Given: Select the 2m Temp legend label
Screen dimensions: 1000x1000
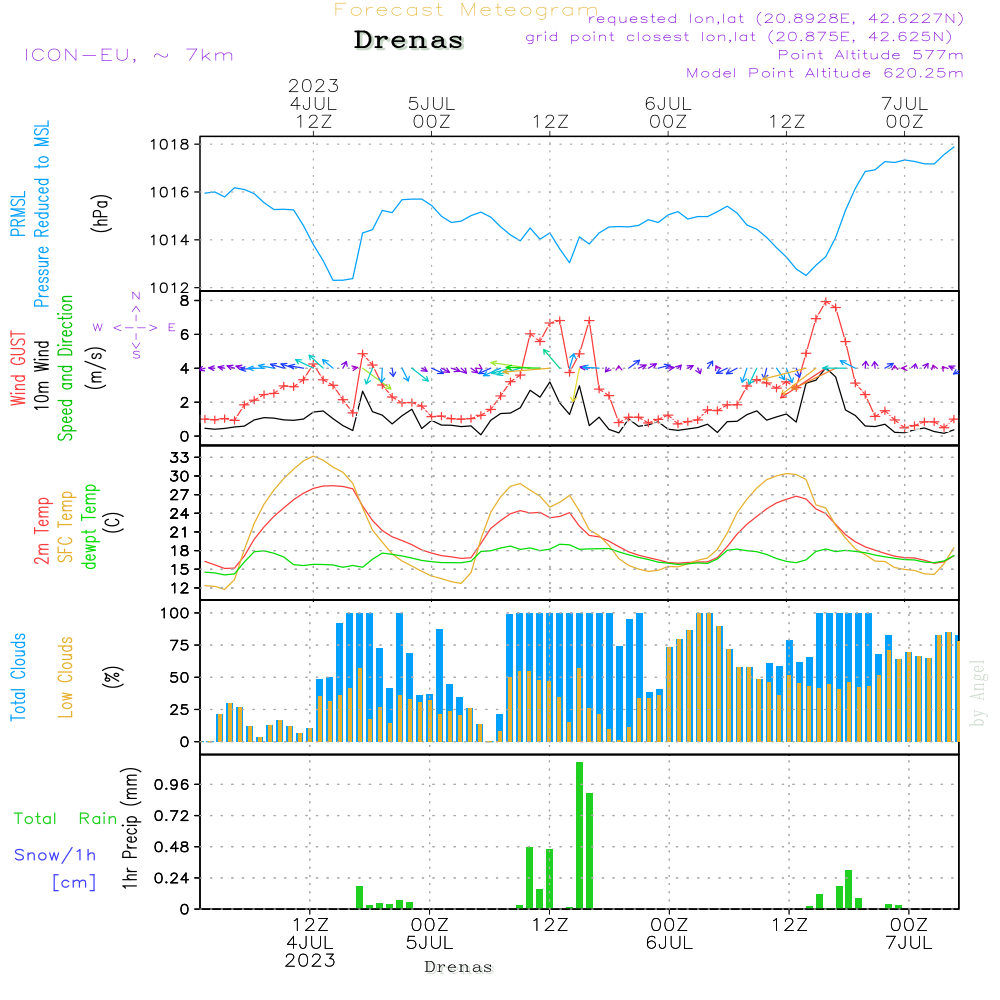Looking at the screenshot, I should coord(42,529).
